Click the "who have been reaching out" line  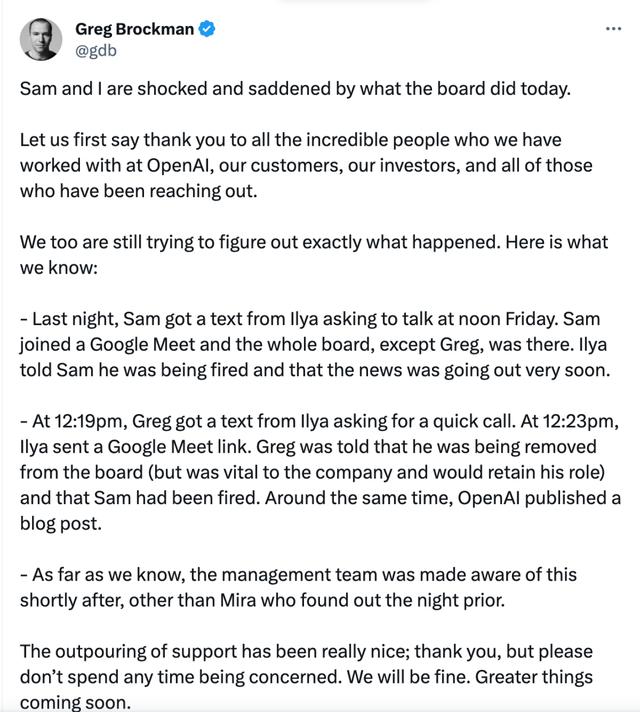[138, 190]
